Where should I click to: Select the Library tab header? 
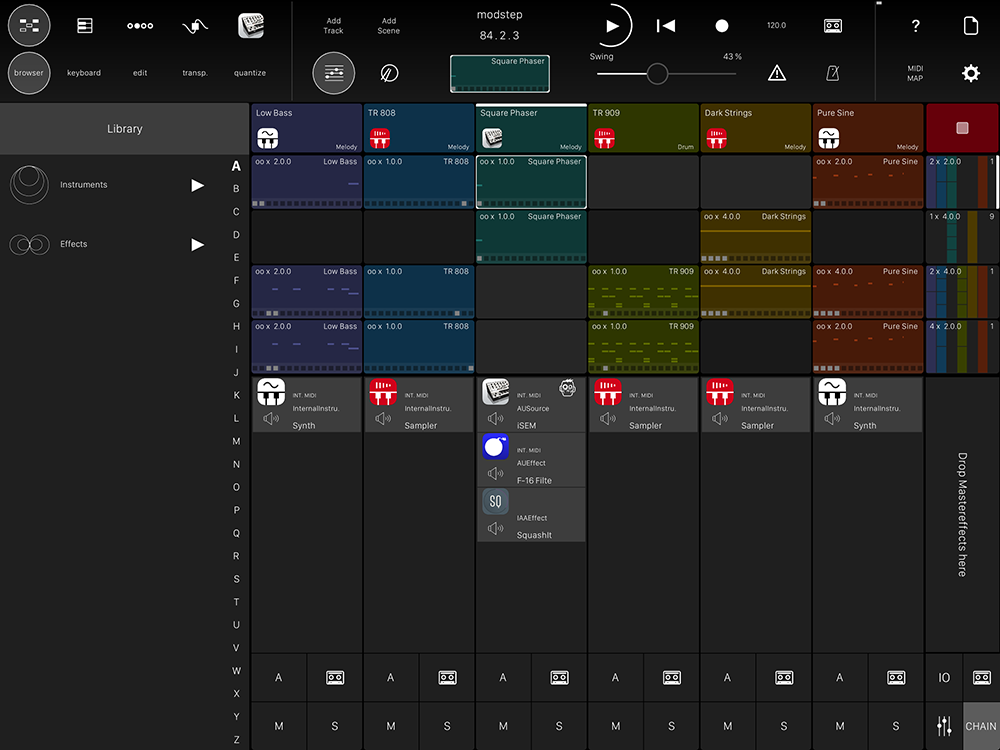125,129
